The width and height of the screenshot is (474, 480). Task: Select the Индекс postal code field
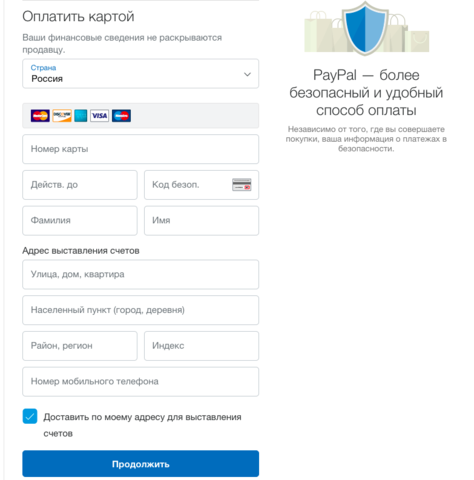[201, 346]
